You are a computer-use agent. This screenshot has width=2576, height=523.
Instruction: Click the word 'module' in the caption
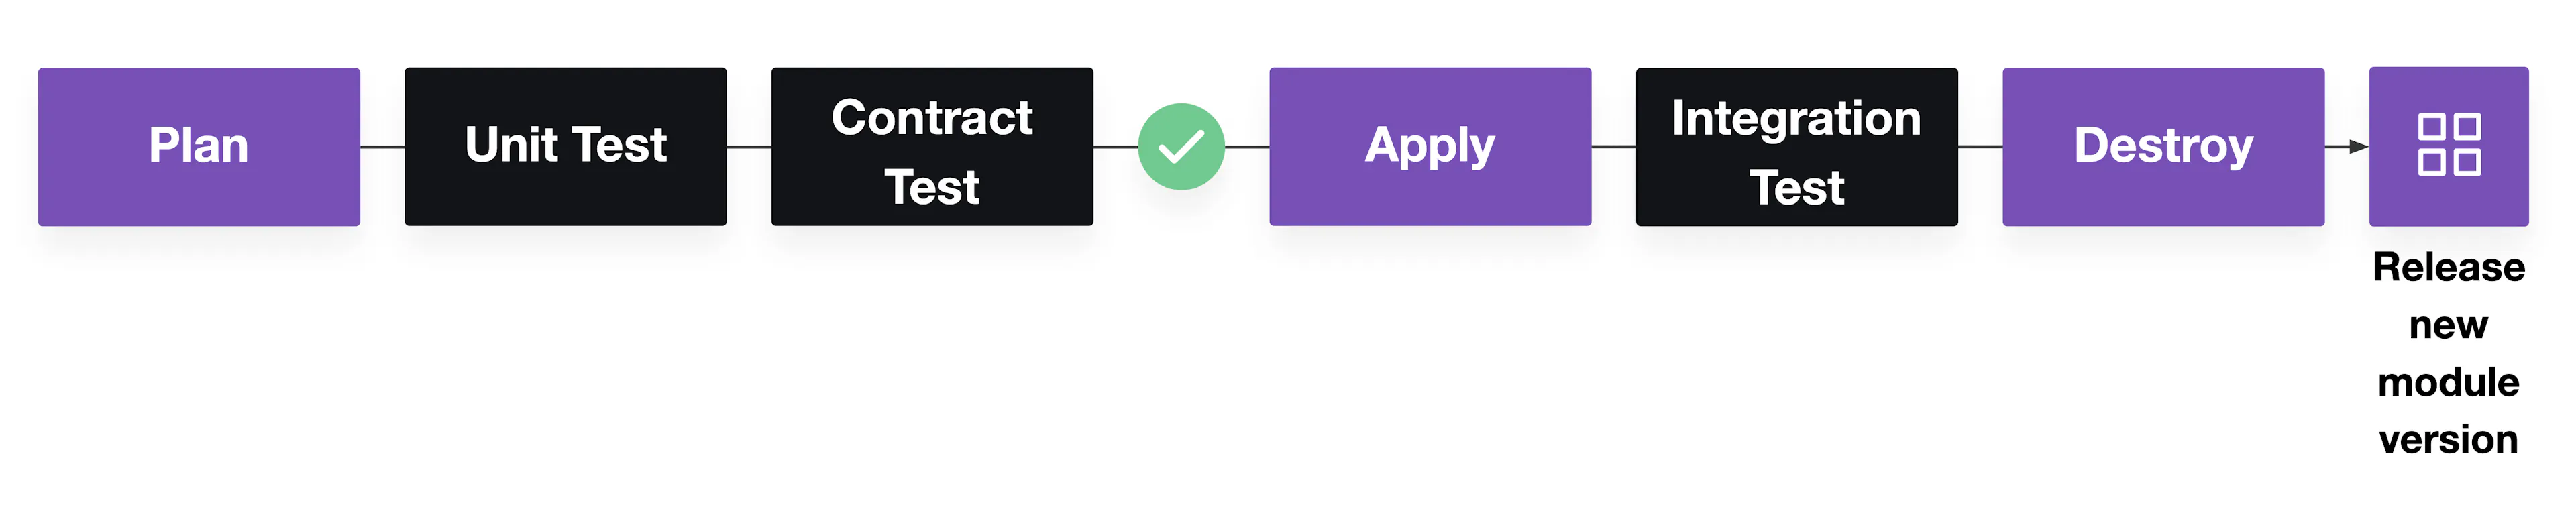(2449, 382)
